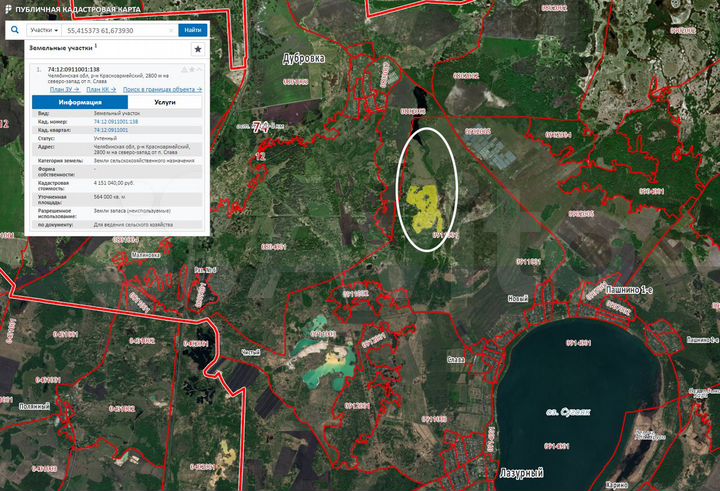
Task: Open the favorites star button
Action: (198, 48)
